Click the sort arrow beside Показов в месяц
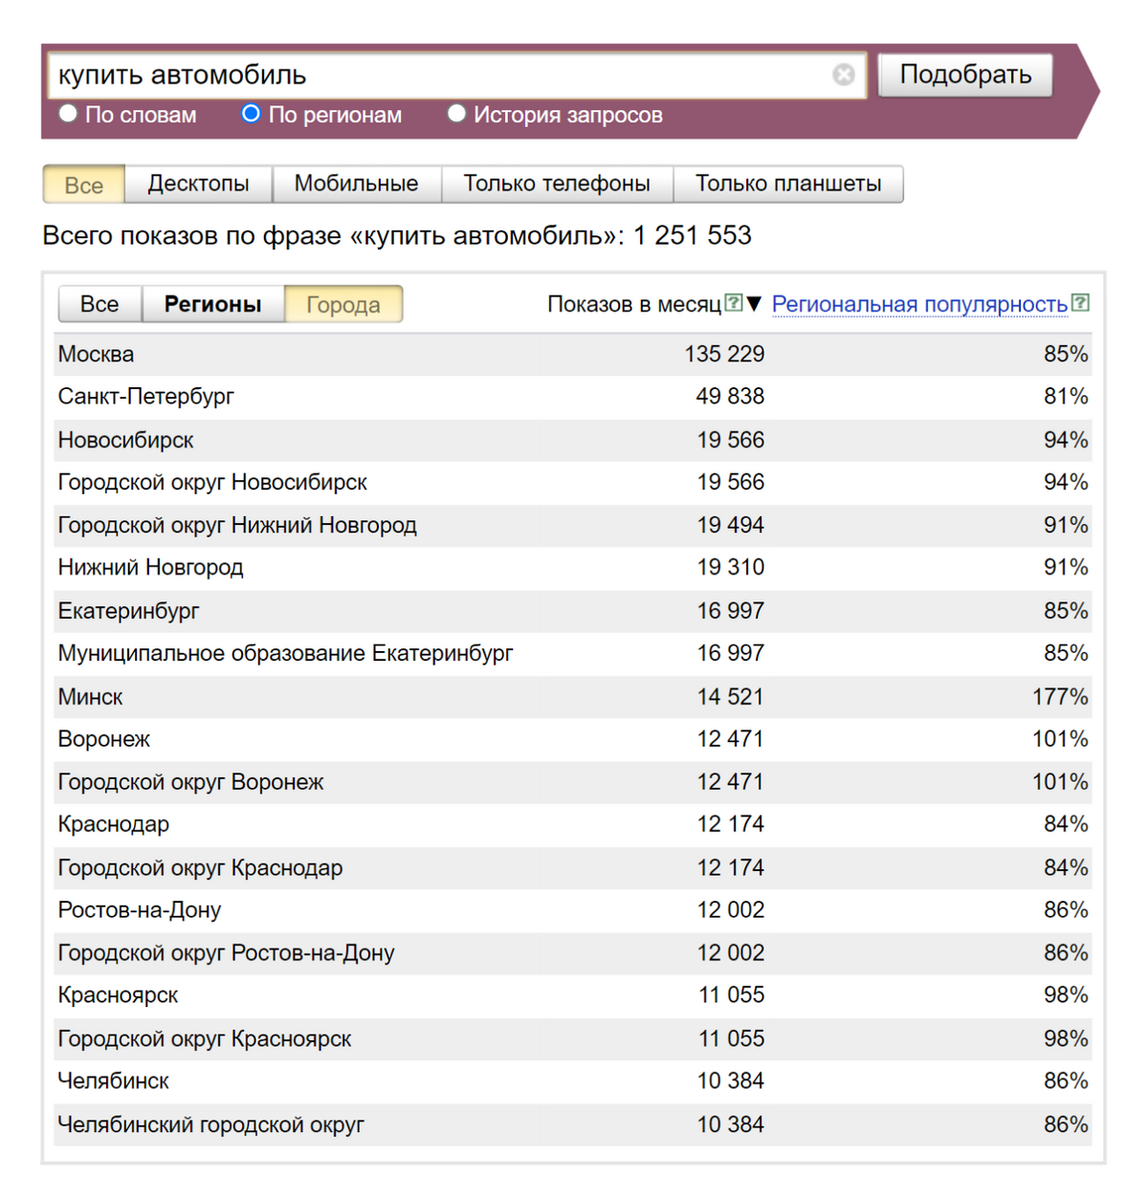The image size is (1148, 1200). pos(754,304)
